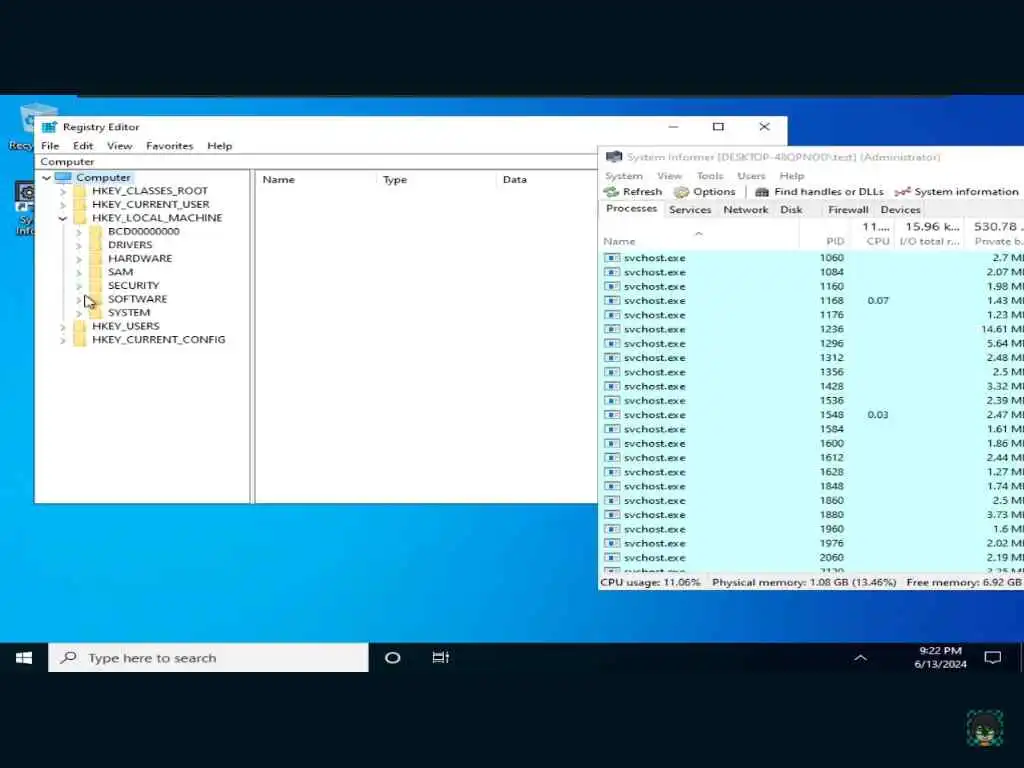Click the DRIVERS folder icon
Screen dimensions: 1024x768
(x=95, y=245)
